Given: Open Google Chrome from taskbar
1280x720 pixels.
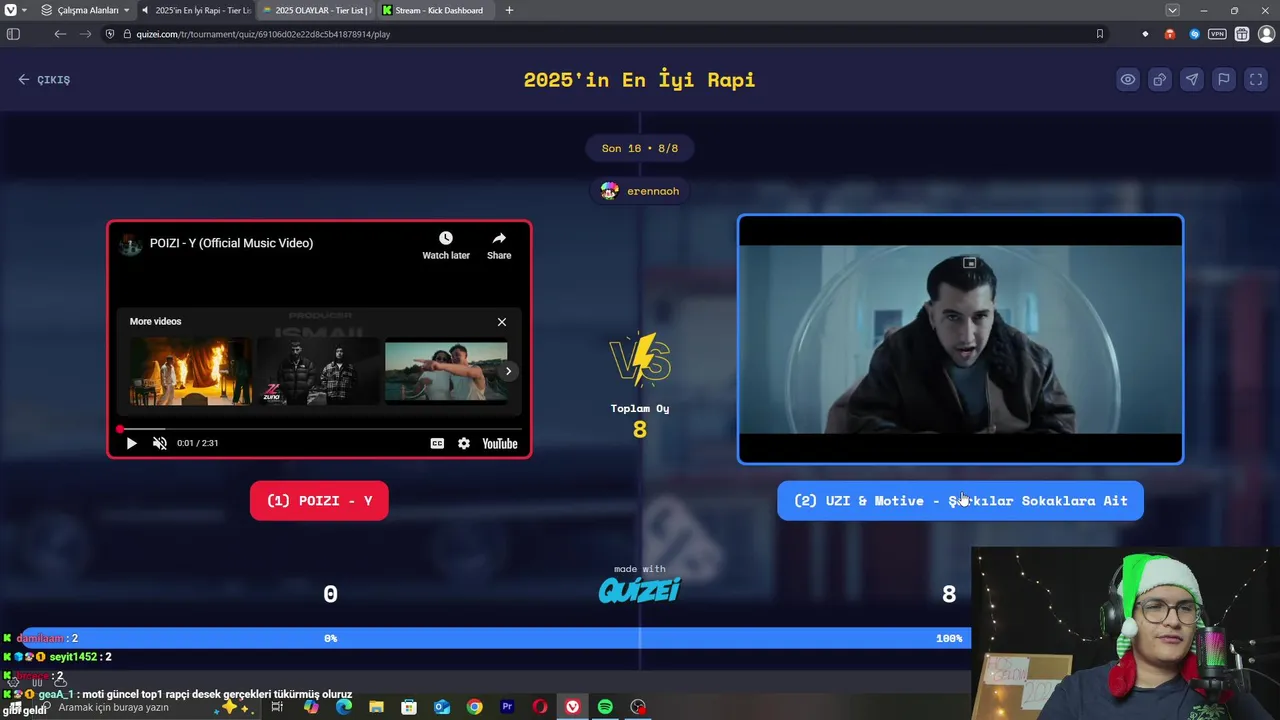Looking at the screenshot, I should tap(474, 707).
